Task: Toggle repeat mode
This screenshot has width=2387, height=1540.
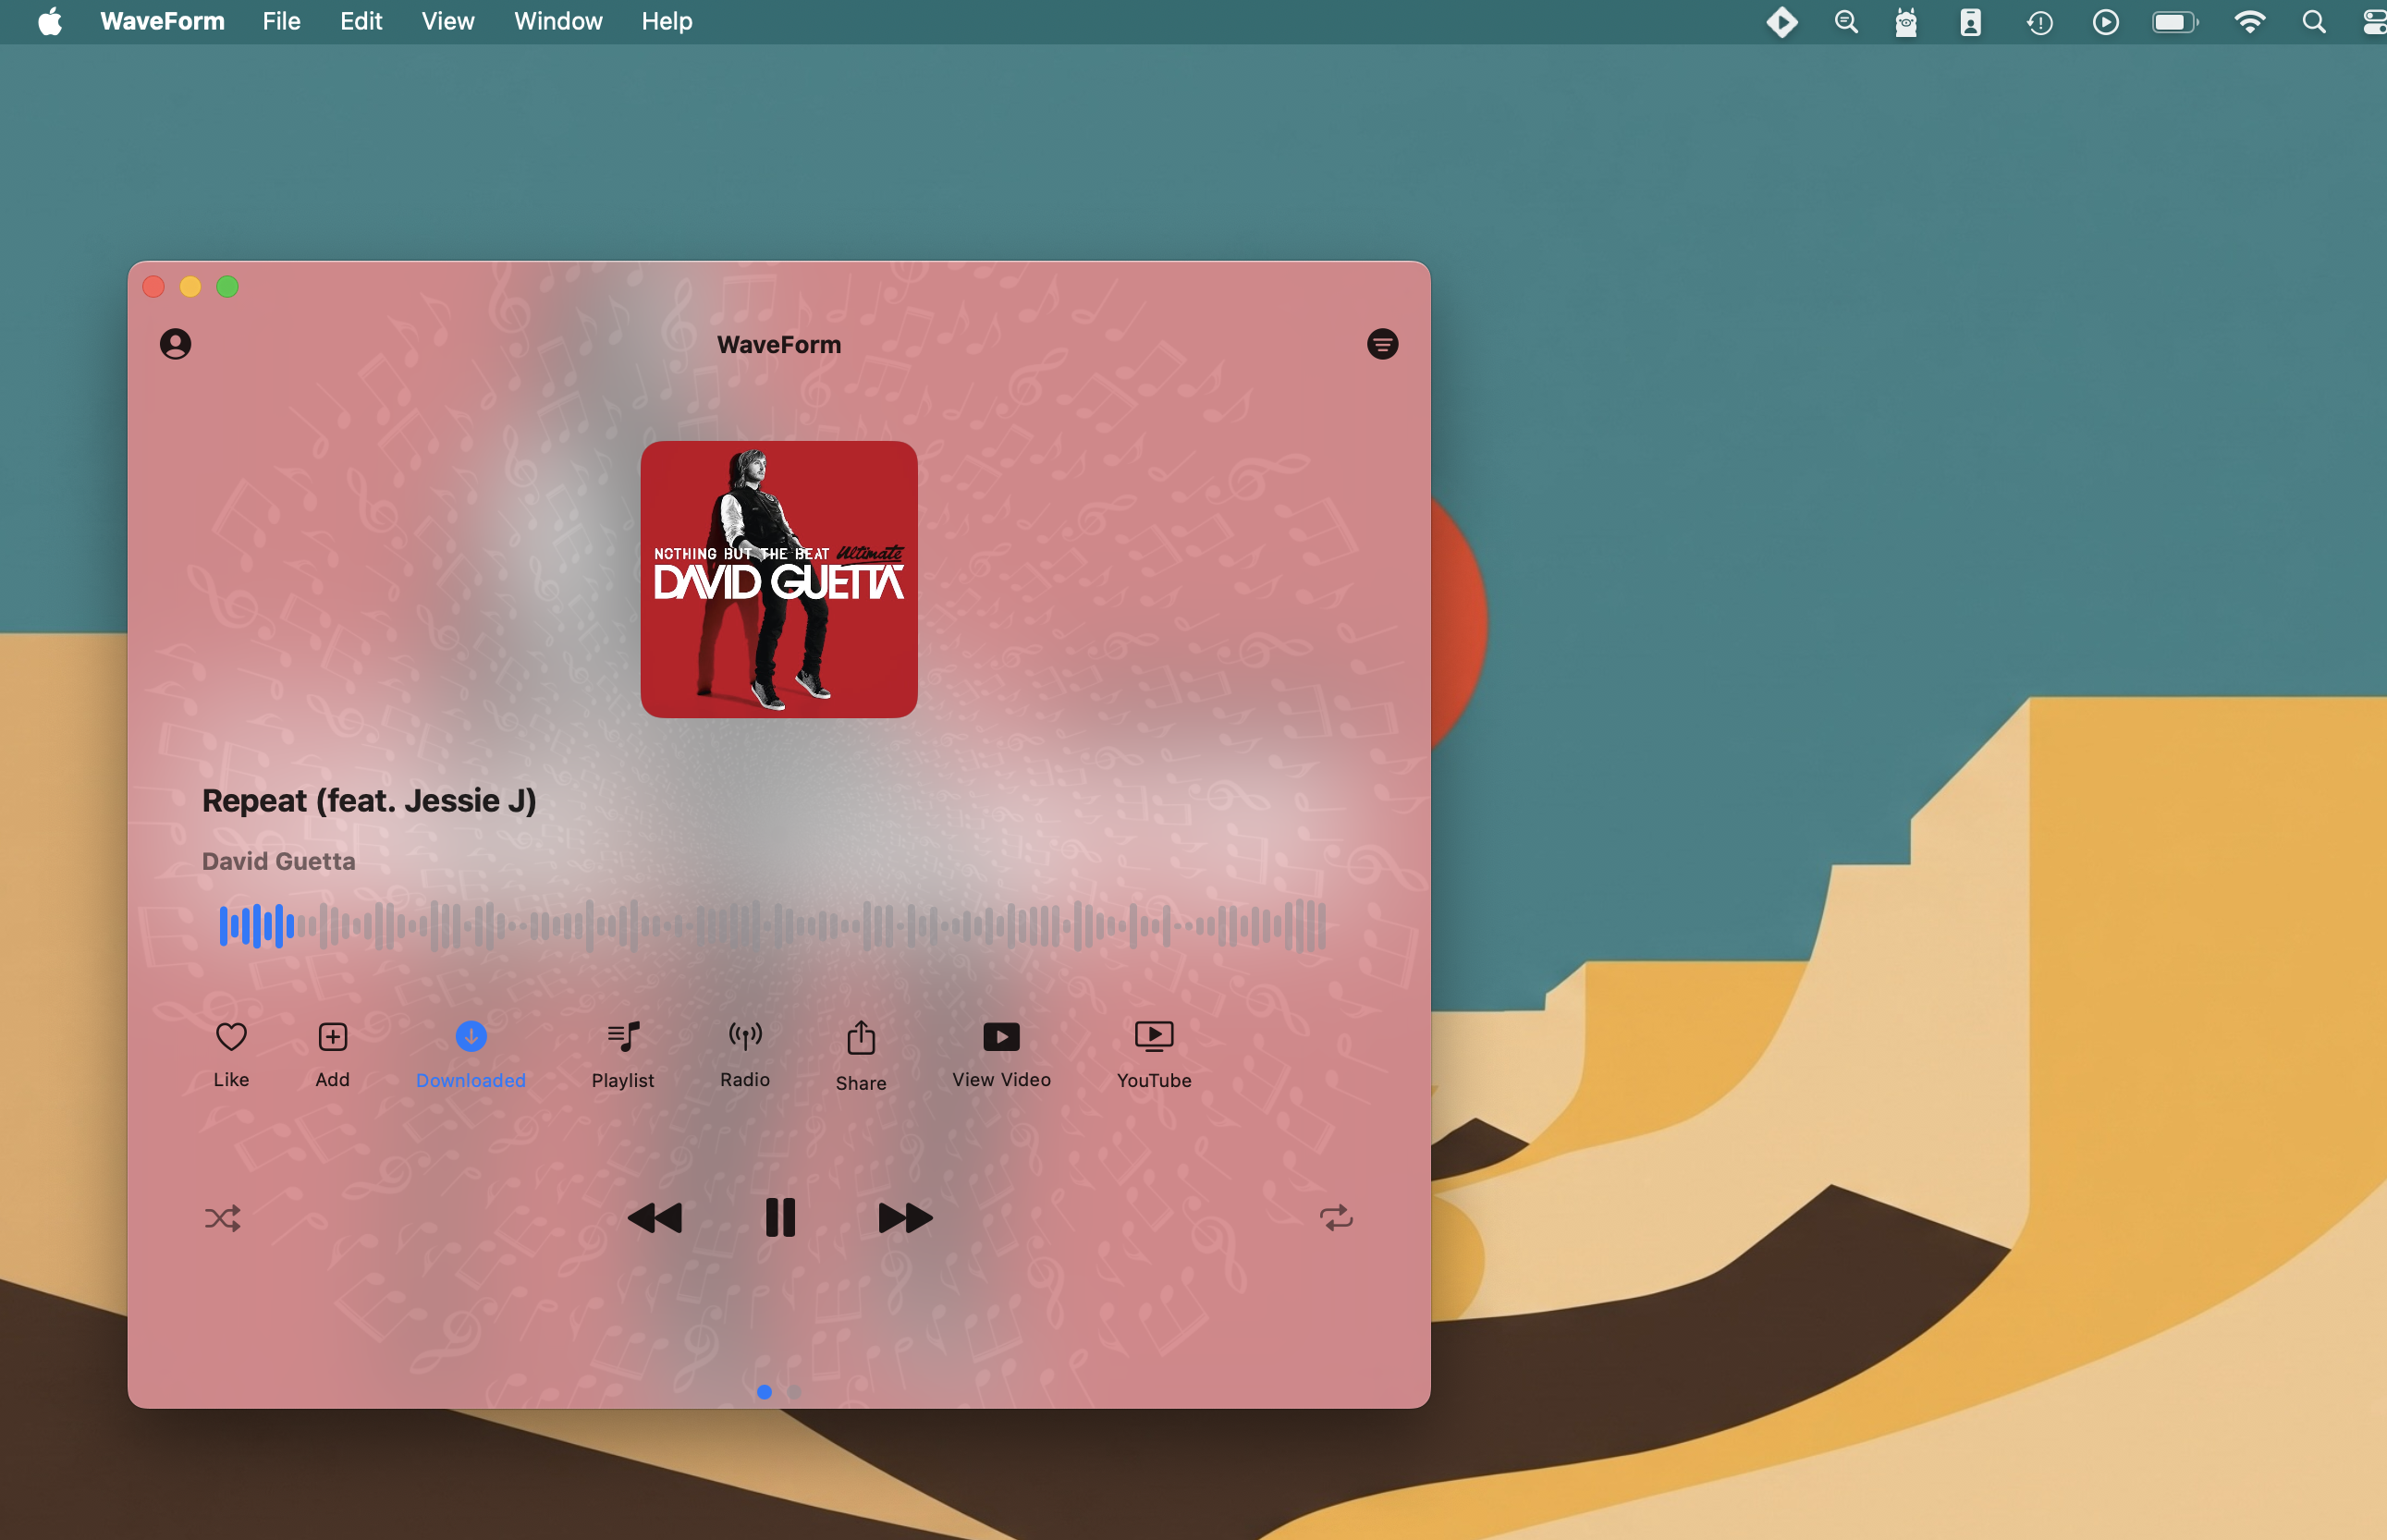Action: click(x=1336, y=1218)
